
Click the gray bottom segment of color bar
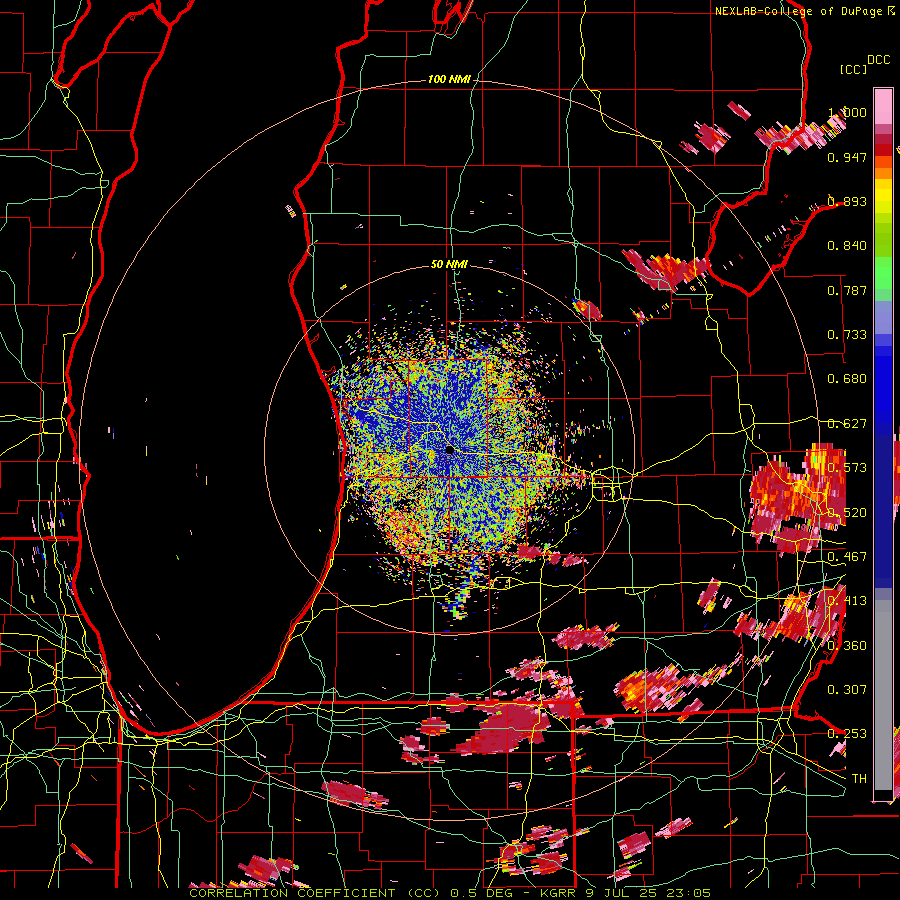(883, 695)
